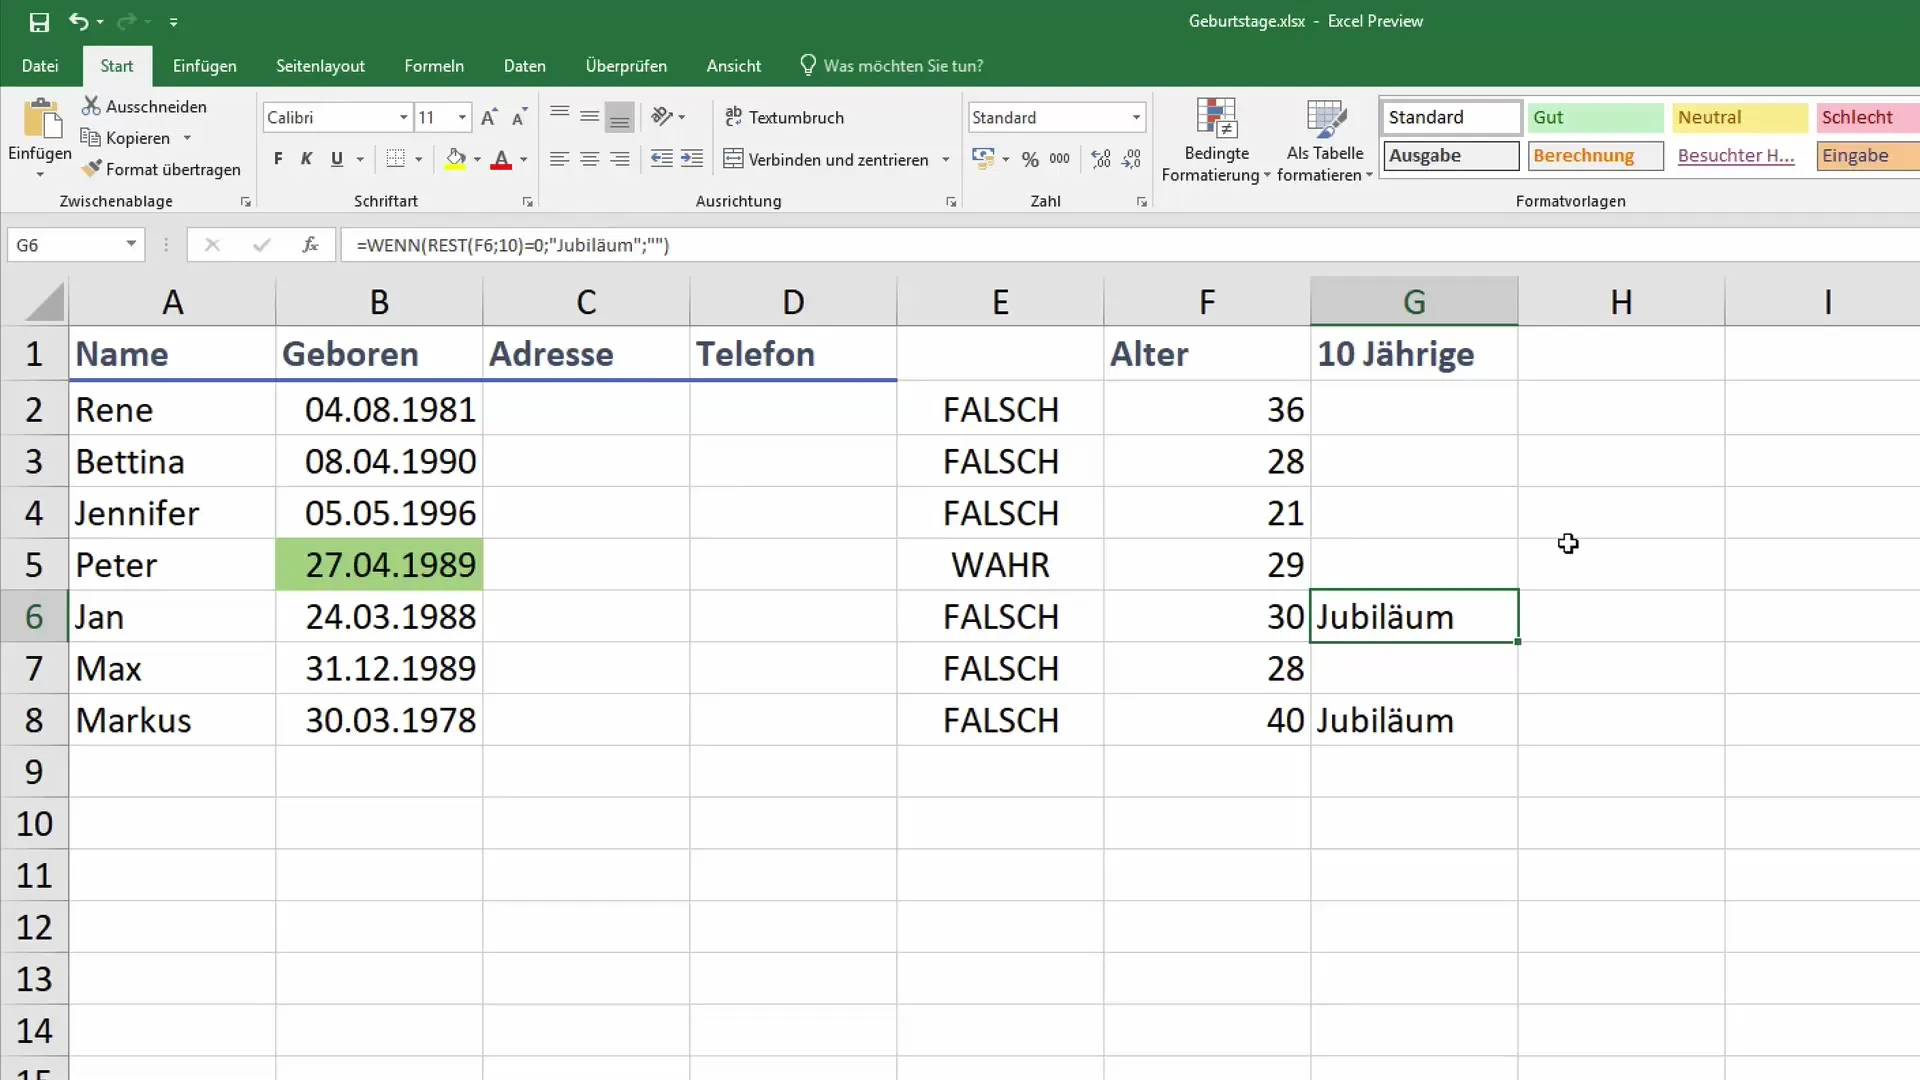This screenshot has width=1920, height=1080.
Task: Select column G header
Action: (1414, 301)
